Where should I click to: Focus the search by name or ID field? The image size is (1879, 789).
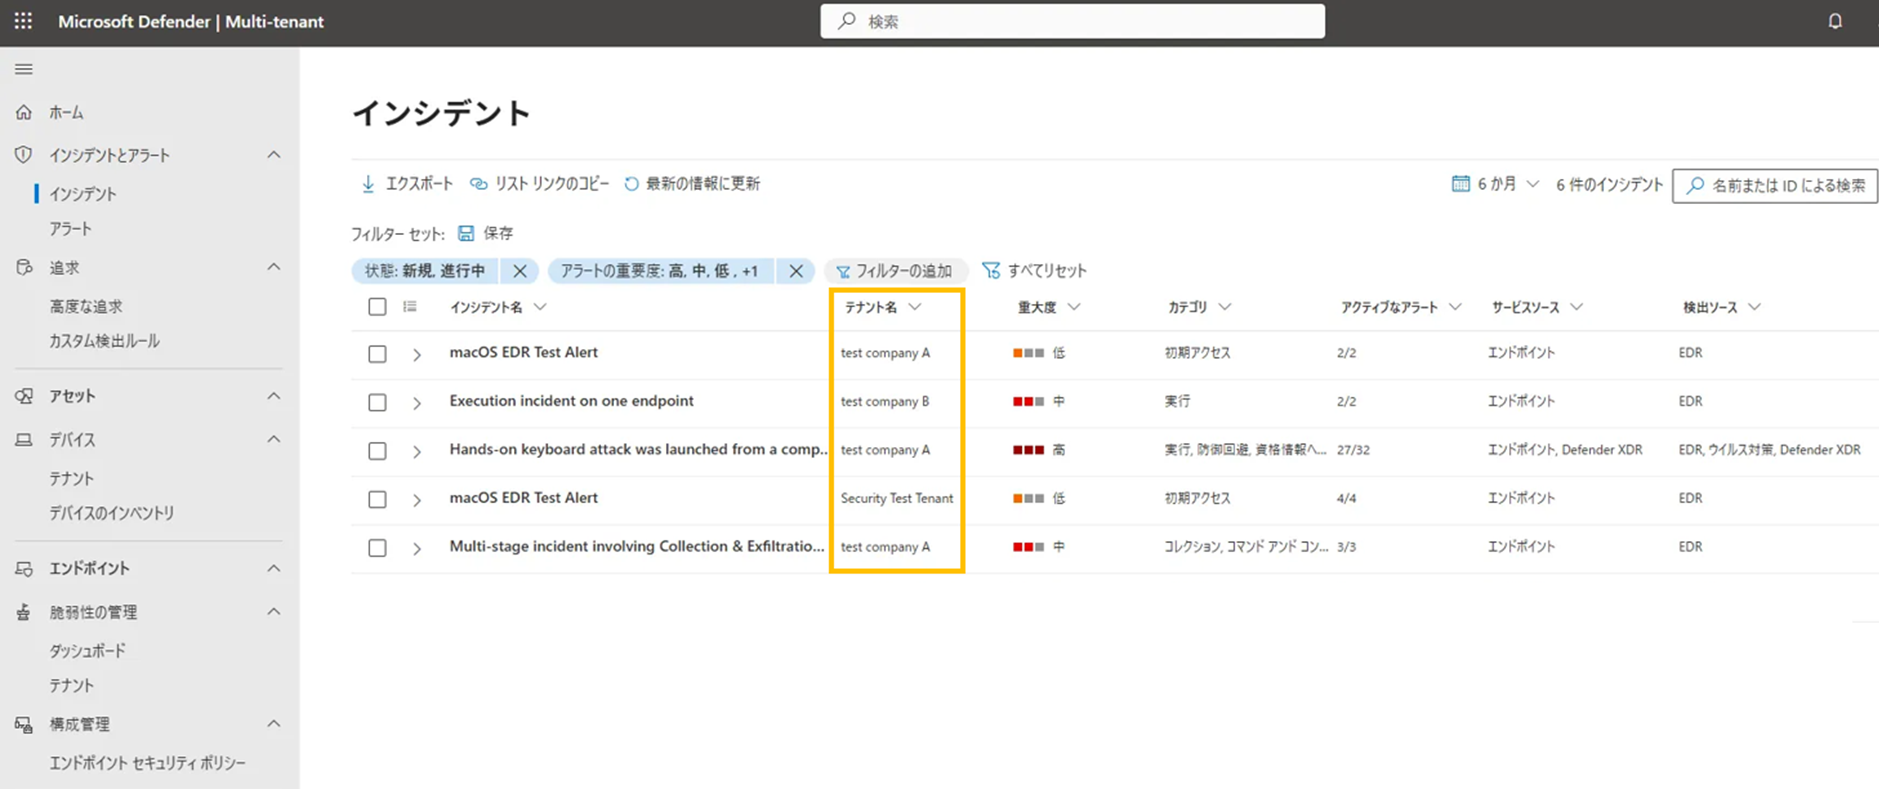1774,185
